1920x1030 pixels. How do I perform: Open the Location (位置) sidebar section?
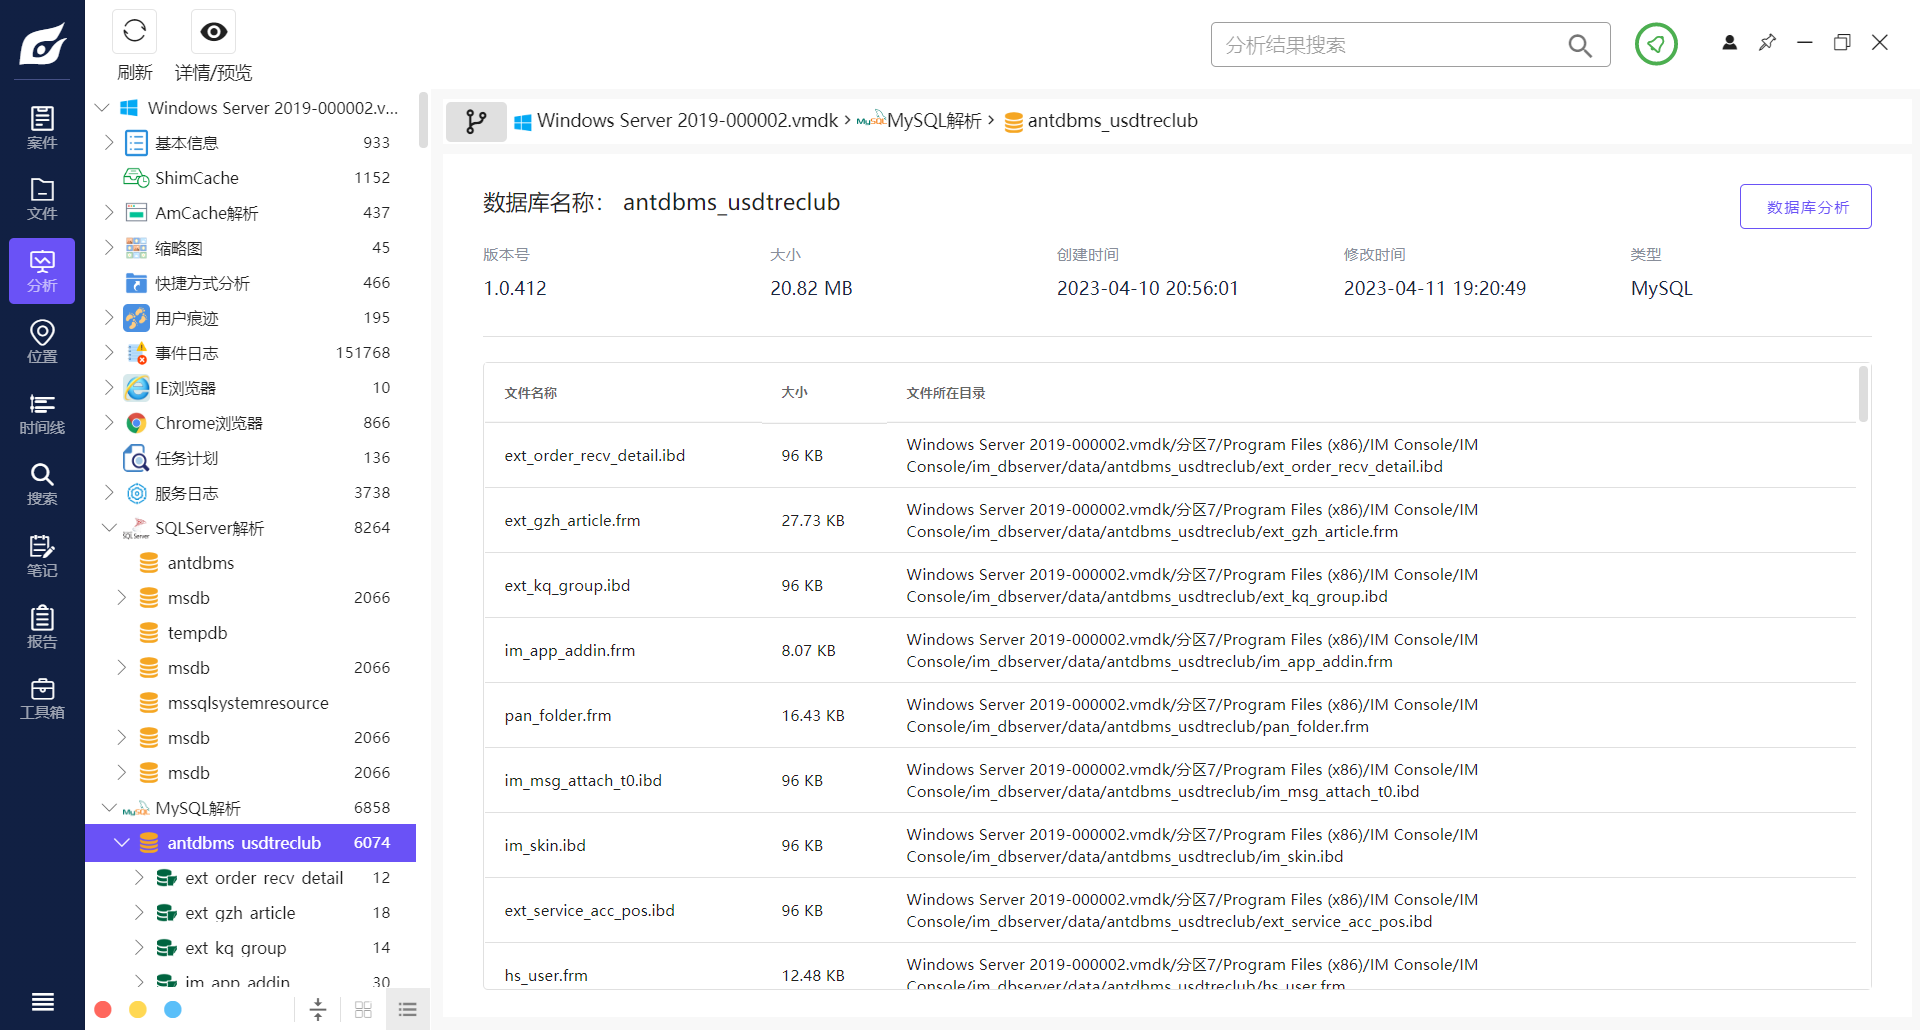click(42, 342)
